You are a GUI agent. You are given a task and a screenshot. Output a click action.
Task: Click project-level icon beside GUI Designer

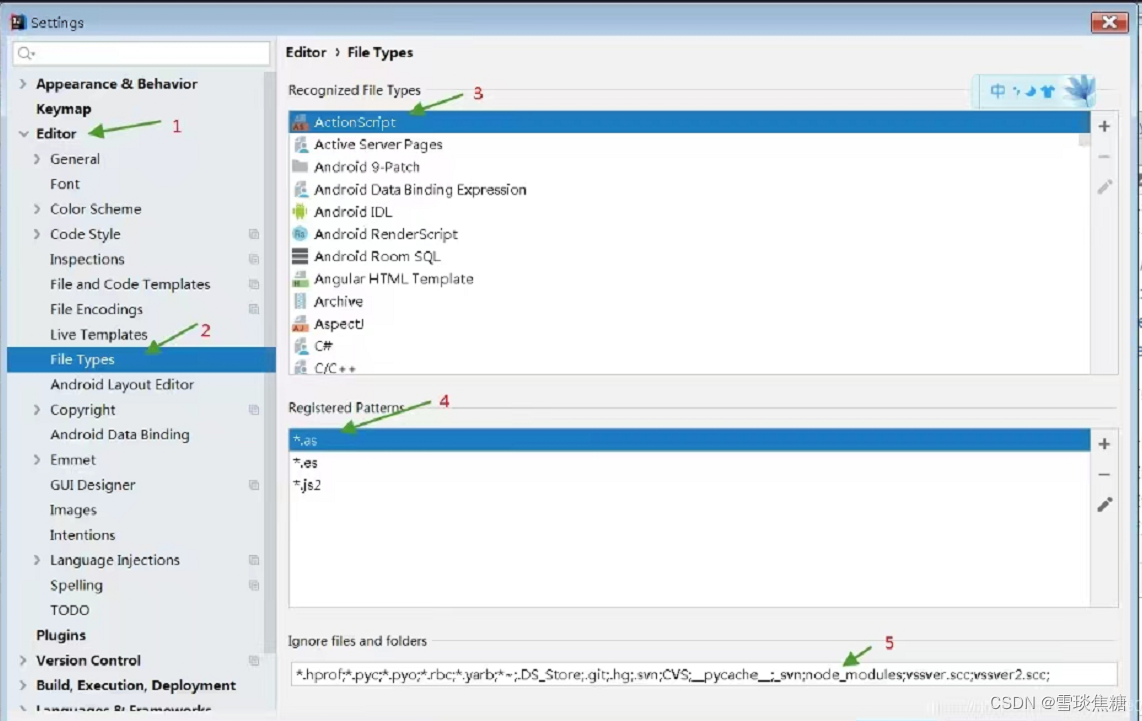253,485
